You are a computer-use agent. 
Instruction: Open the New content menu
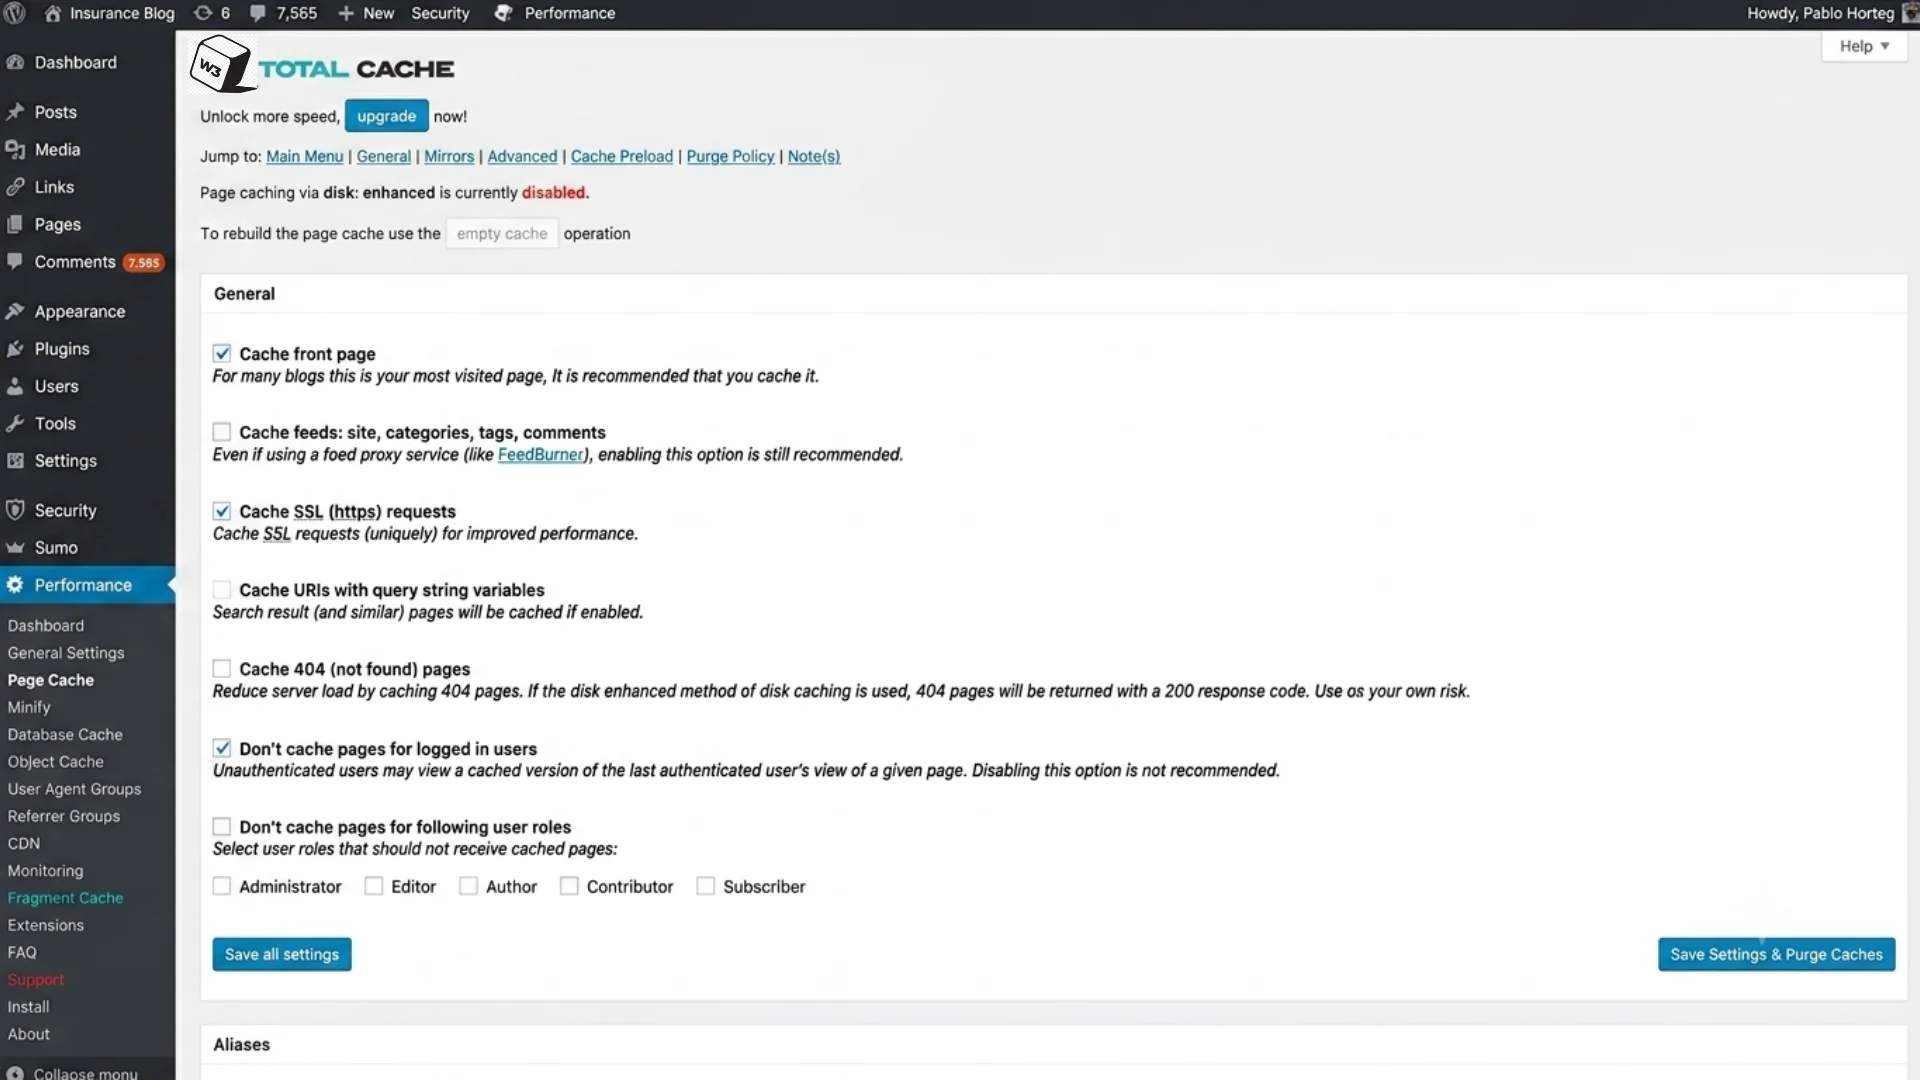coord(366,13)
